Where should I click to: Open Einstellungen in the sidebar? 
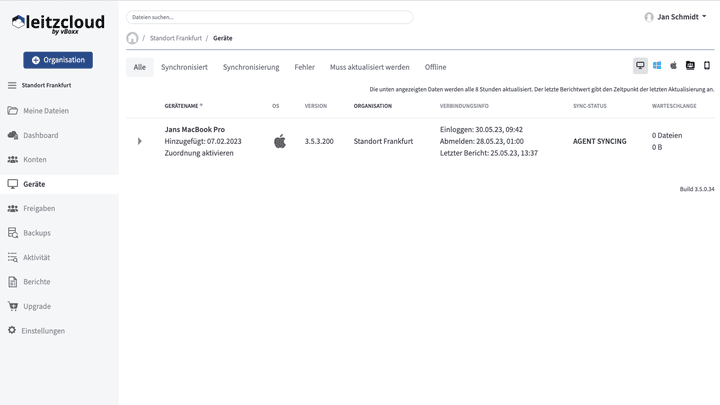pos(43,331)
